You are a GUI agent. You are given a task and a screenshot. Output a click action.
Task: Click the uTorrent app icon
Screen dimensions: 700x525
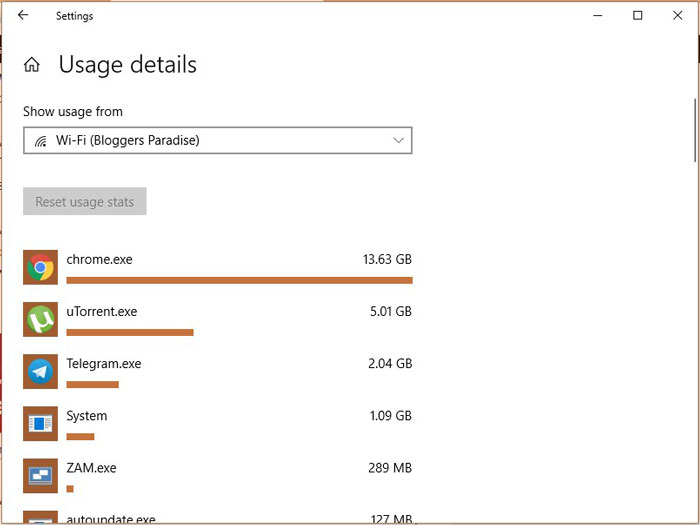[x=41, y=319]
